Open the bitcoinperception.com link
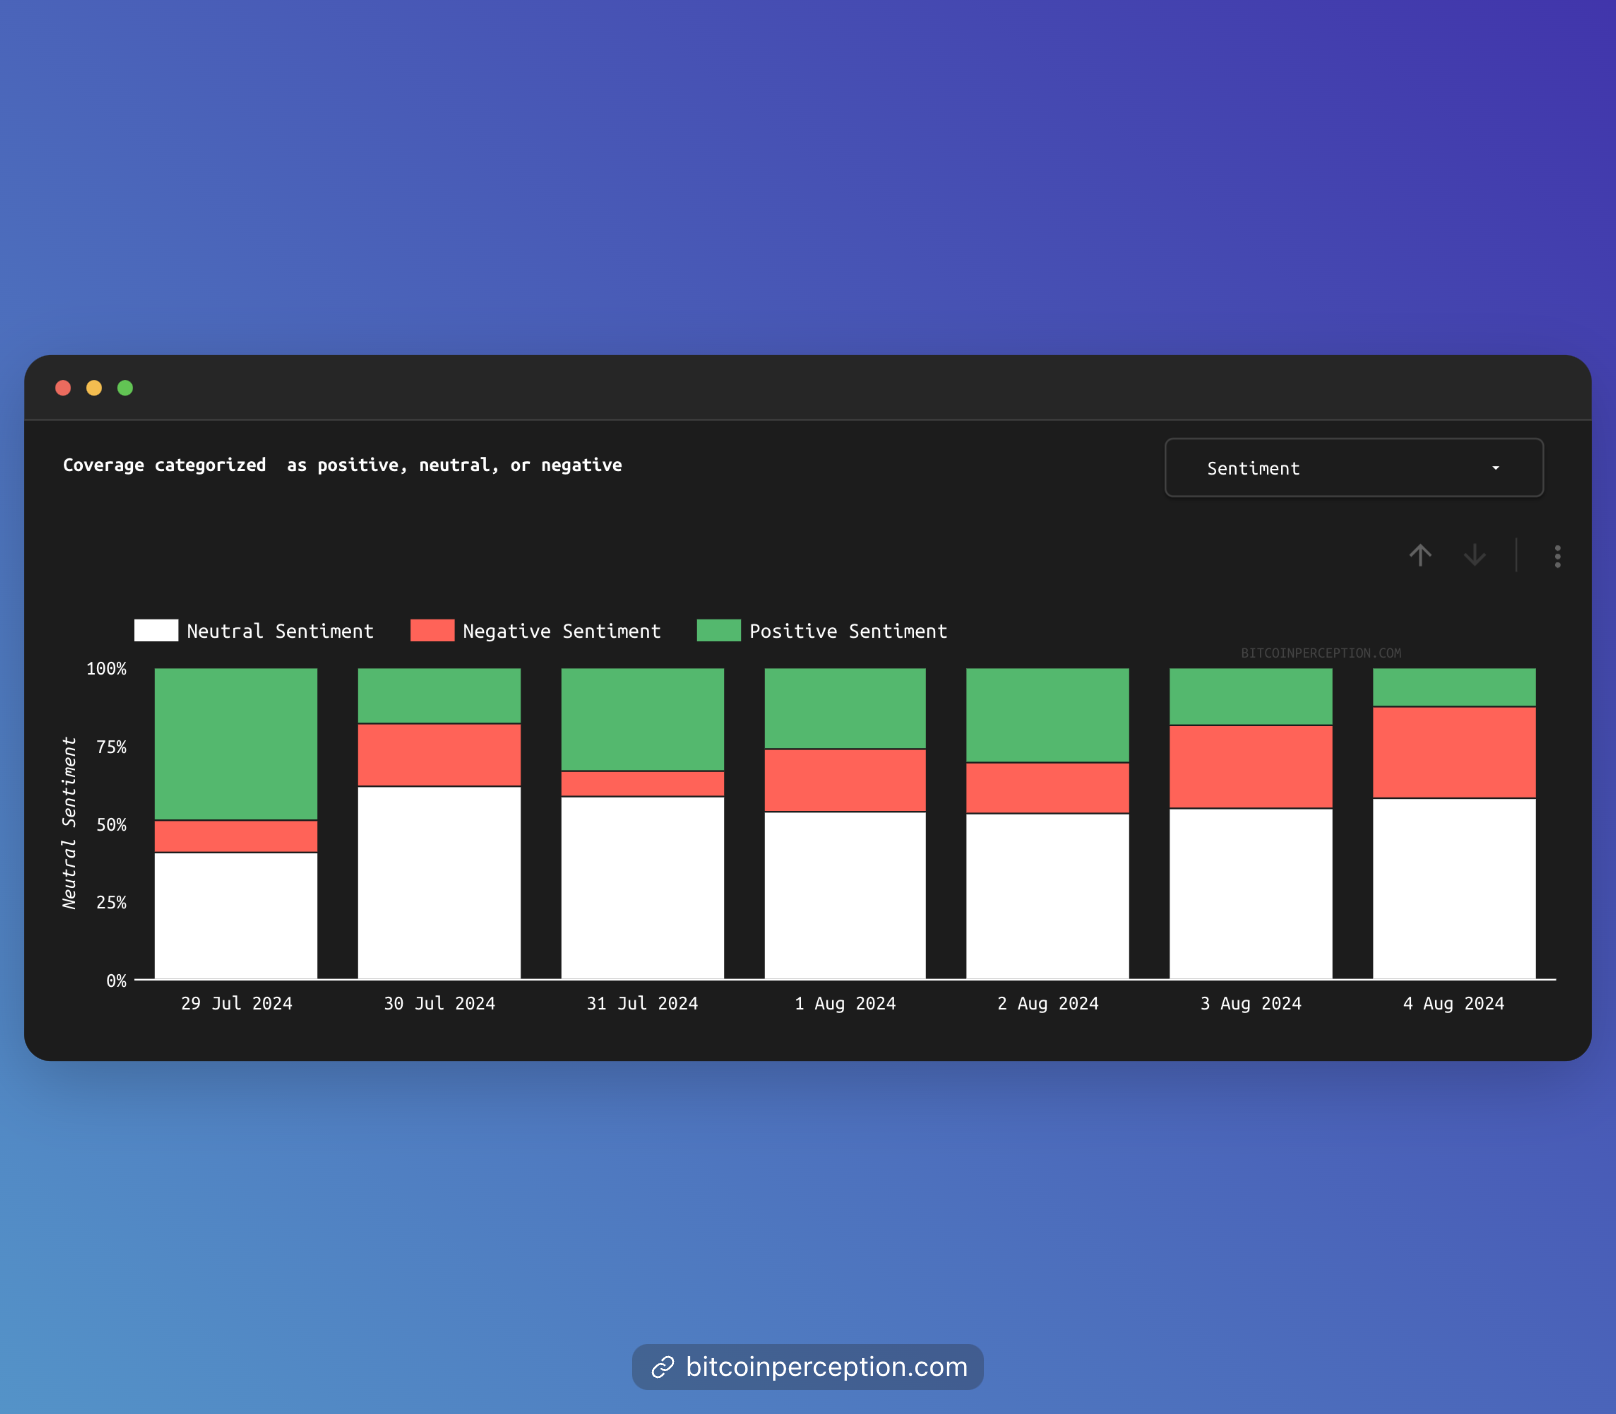This screenshot has width=1616, height=1414. (x=826, y=1367)
